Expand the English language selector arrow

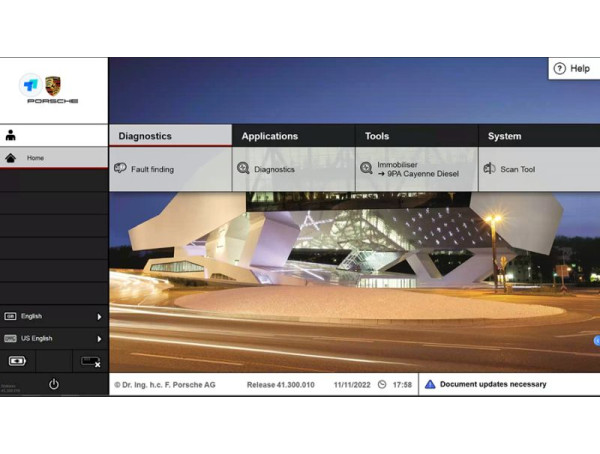[x=99, y=316]
